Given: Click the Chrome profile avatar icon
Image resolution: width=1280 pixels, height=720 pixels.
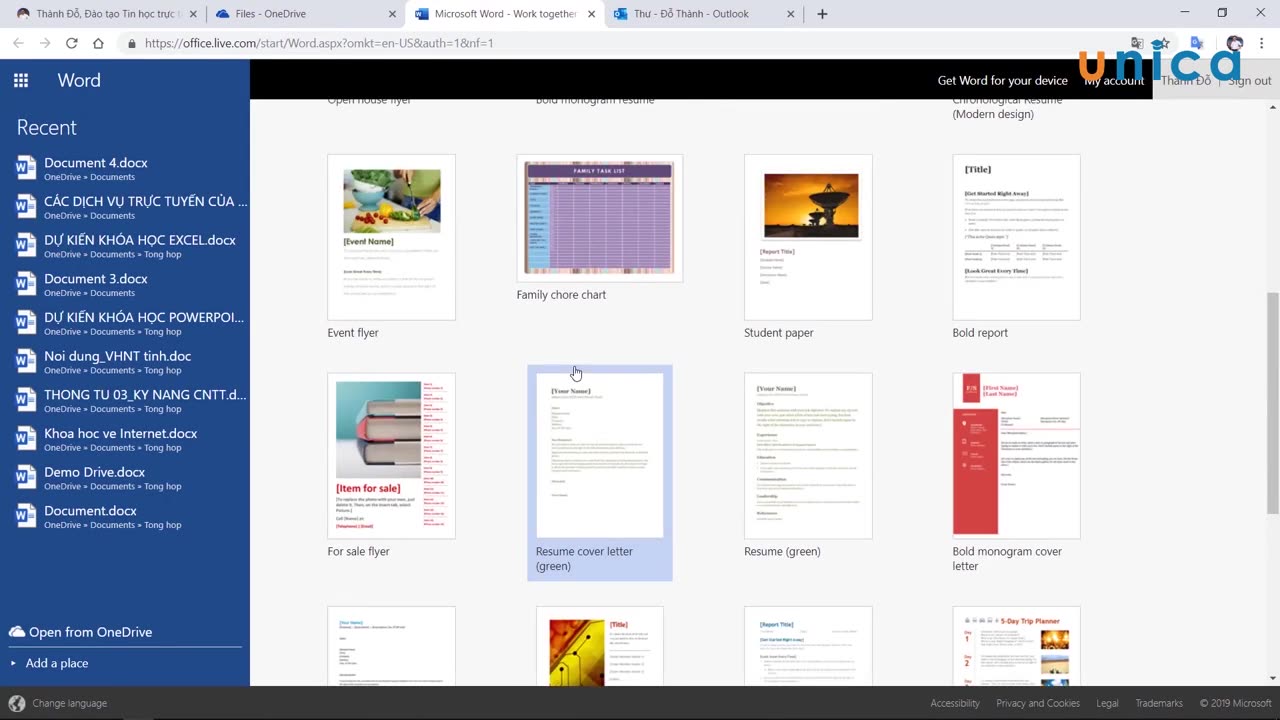Looking at the screenshot, I should [1234, 43].
